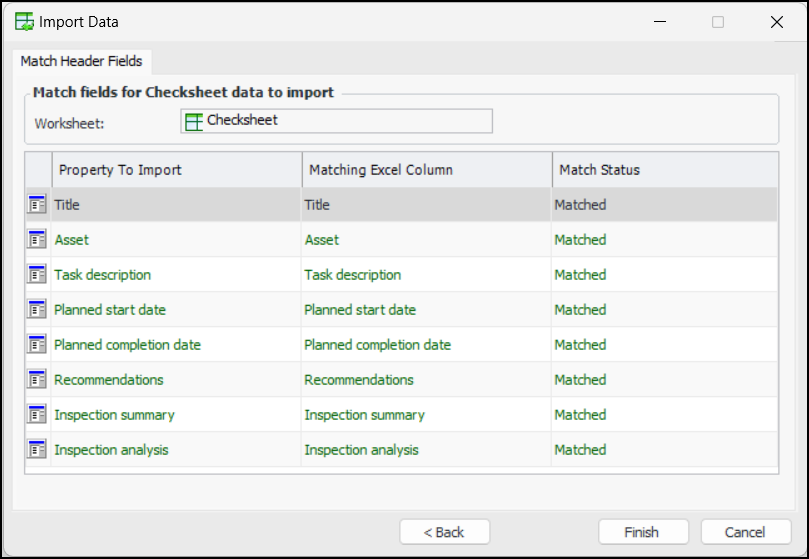Close the Import Data window
The width and height of the screenshot is (809, 559).
click(776, 22)
